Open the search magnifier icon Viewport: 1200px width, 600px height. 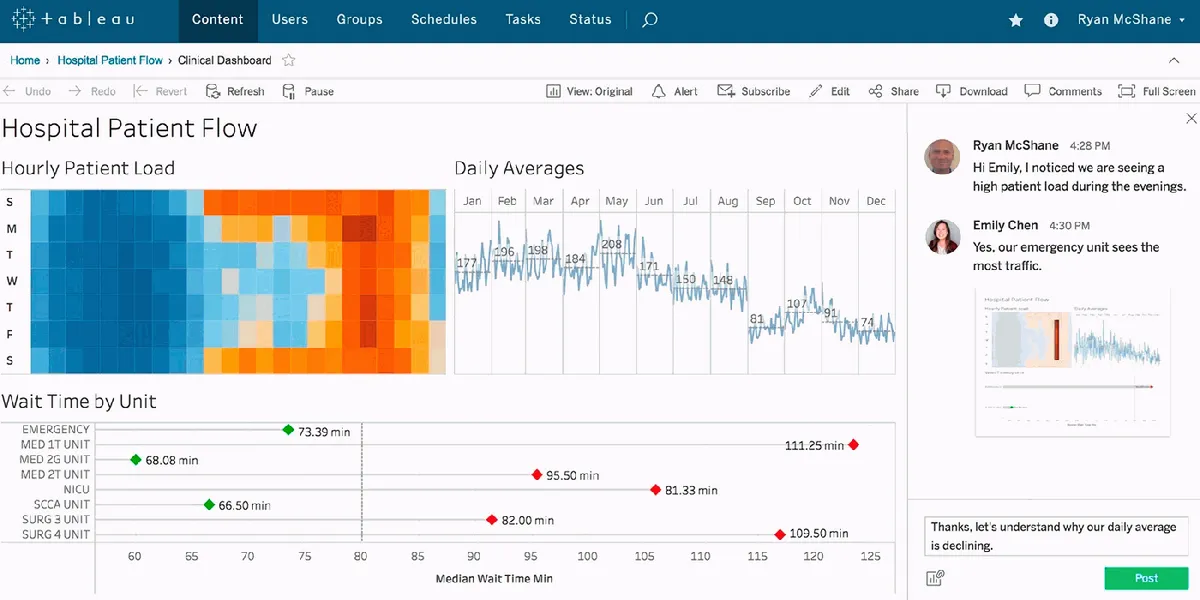[x=650, y=19]
